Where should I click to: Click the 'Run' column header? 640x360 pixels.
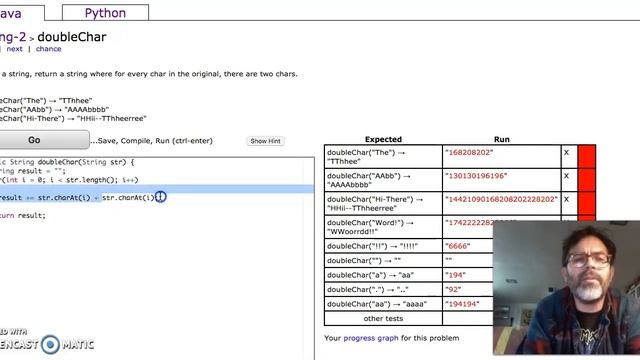502,139
